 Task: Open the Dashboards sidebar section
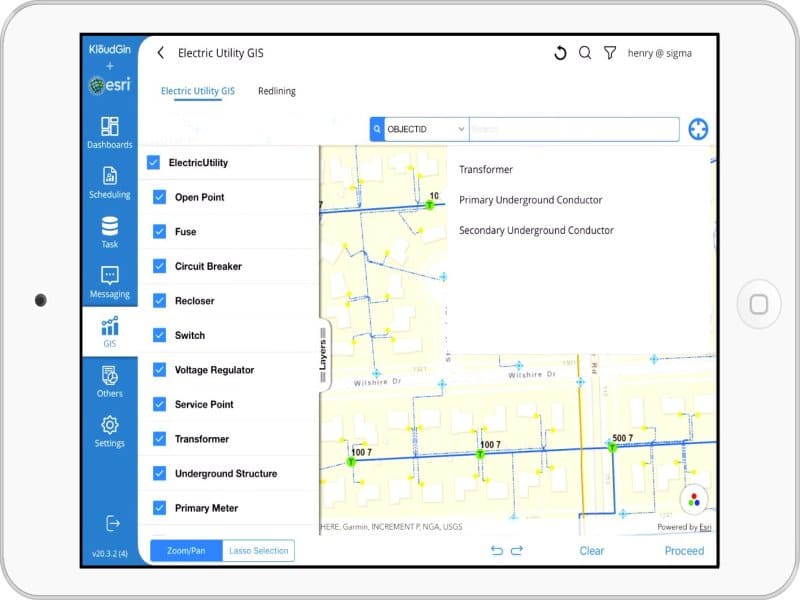pyautogui.click(x=110, y=133)
